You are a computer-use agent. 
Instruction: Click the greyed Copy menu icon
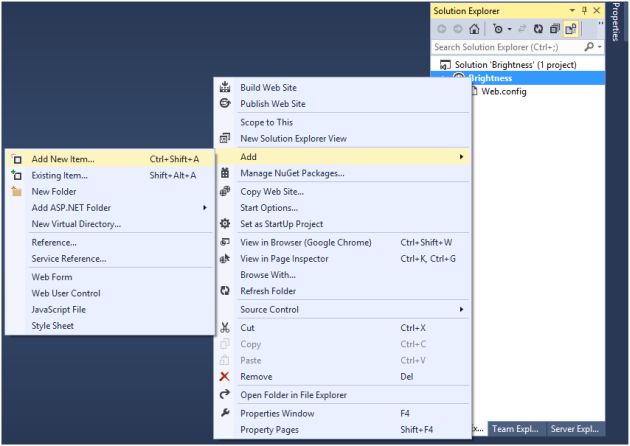225,344
